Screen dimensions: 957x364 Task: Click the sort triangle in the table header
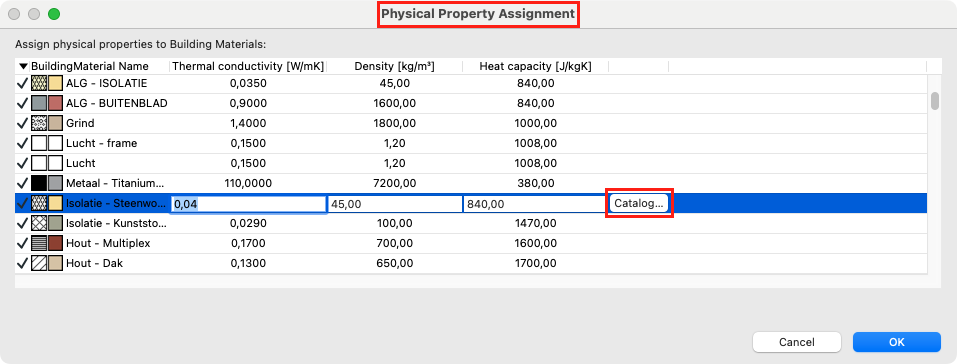[23, 66]
